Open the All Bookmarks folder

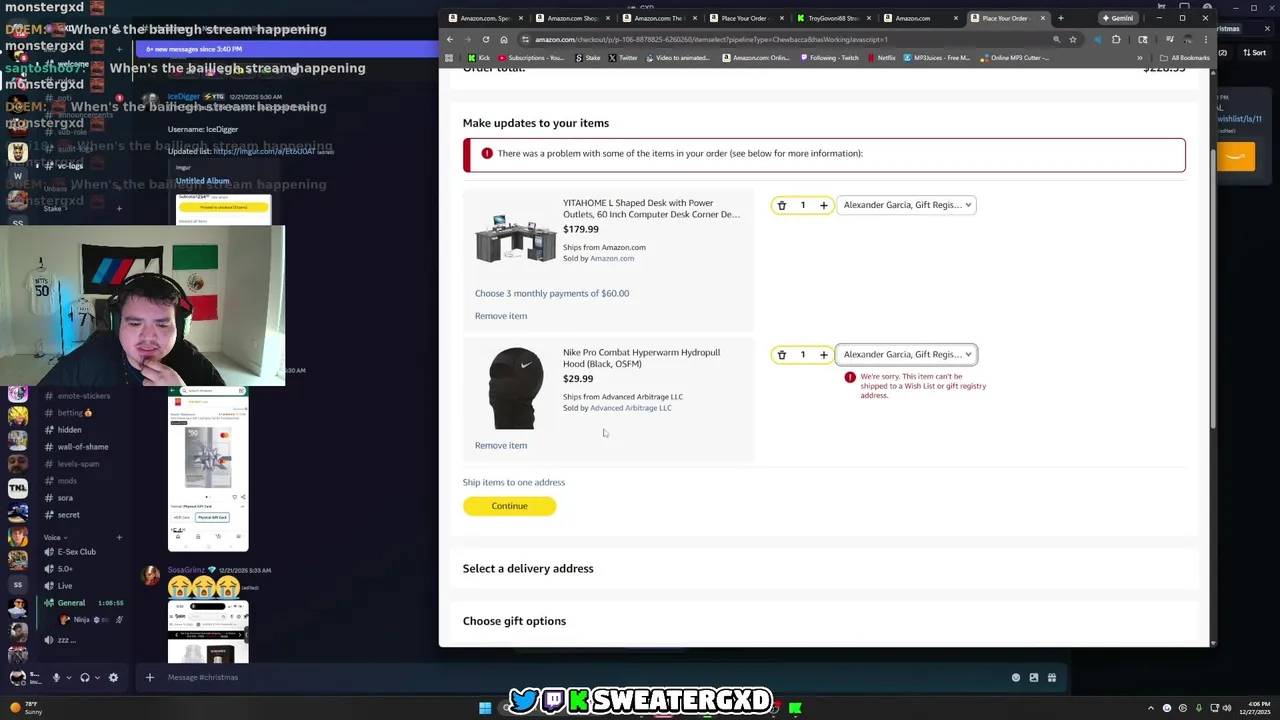point(1185,58)
